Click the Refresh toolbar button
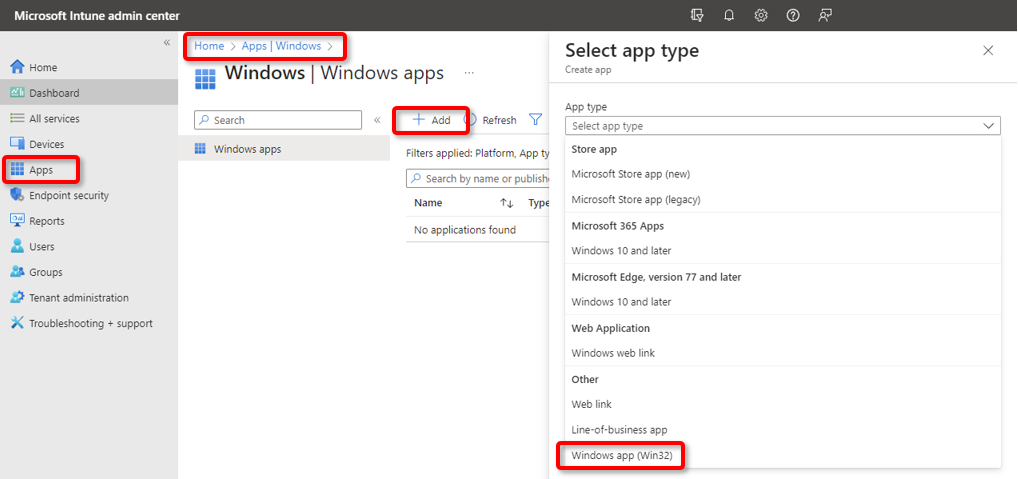 click(490, 120)
